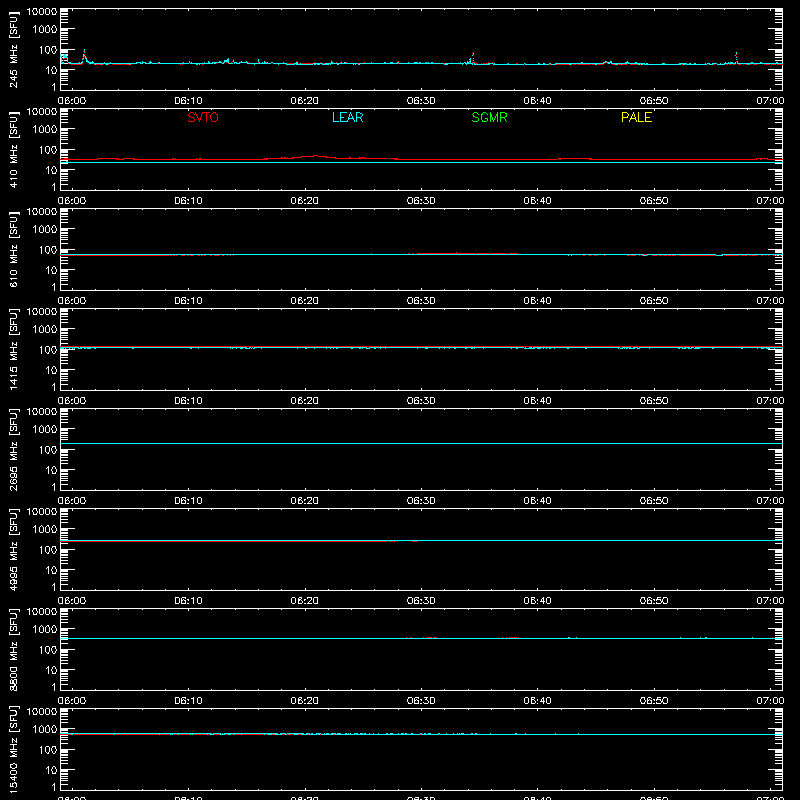
Task: Click 06:10 tick under the 1415 MHz plot
Action: 188,401
